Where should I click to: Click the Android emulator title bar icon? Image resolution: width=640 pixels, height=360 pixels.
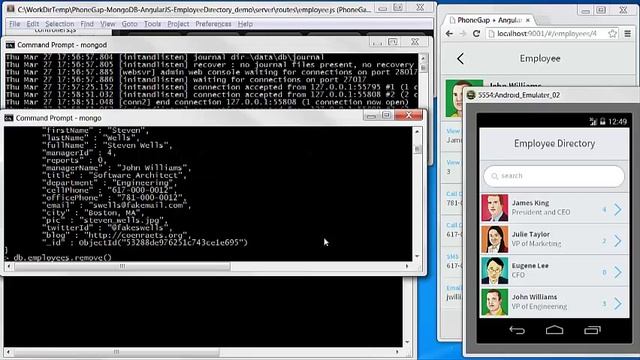(471, 95)
